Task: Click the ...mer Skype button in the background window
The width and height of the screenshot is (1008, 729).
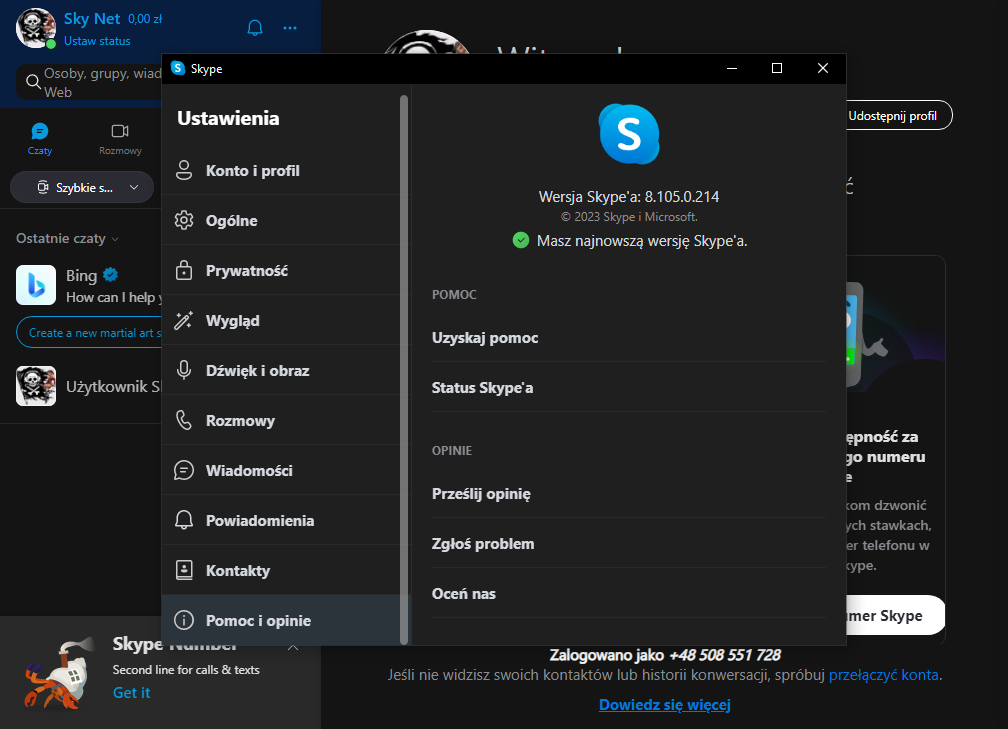Action: pos(895,615)
